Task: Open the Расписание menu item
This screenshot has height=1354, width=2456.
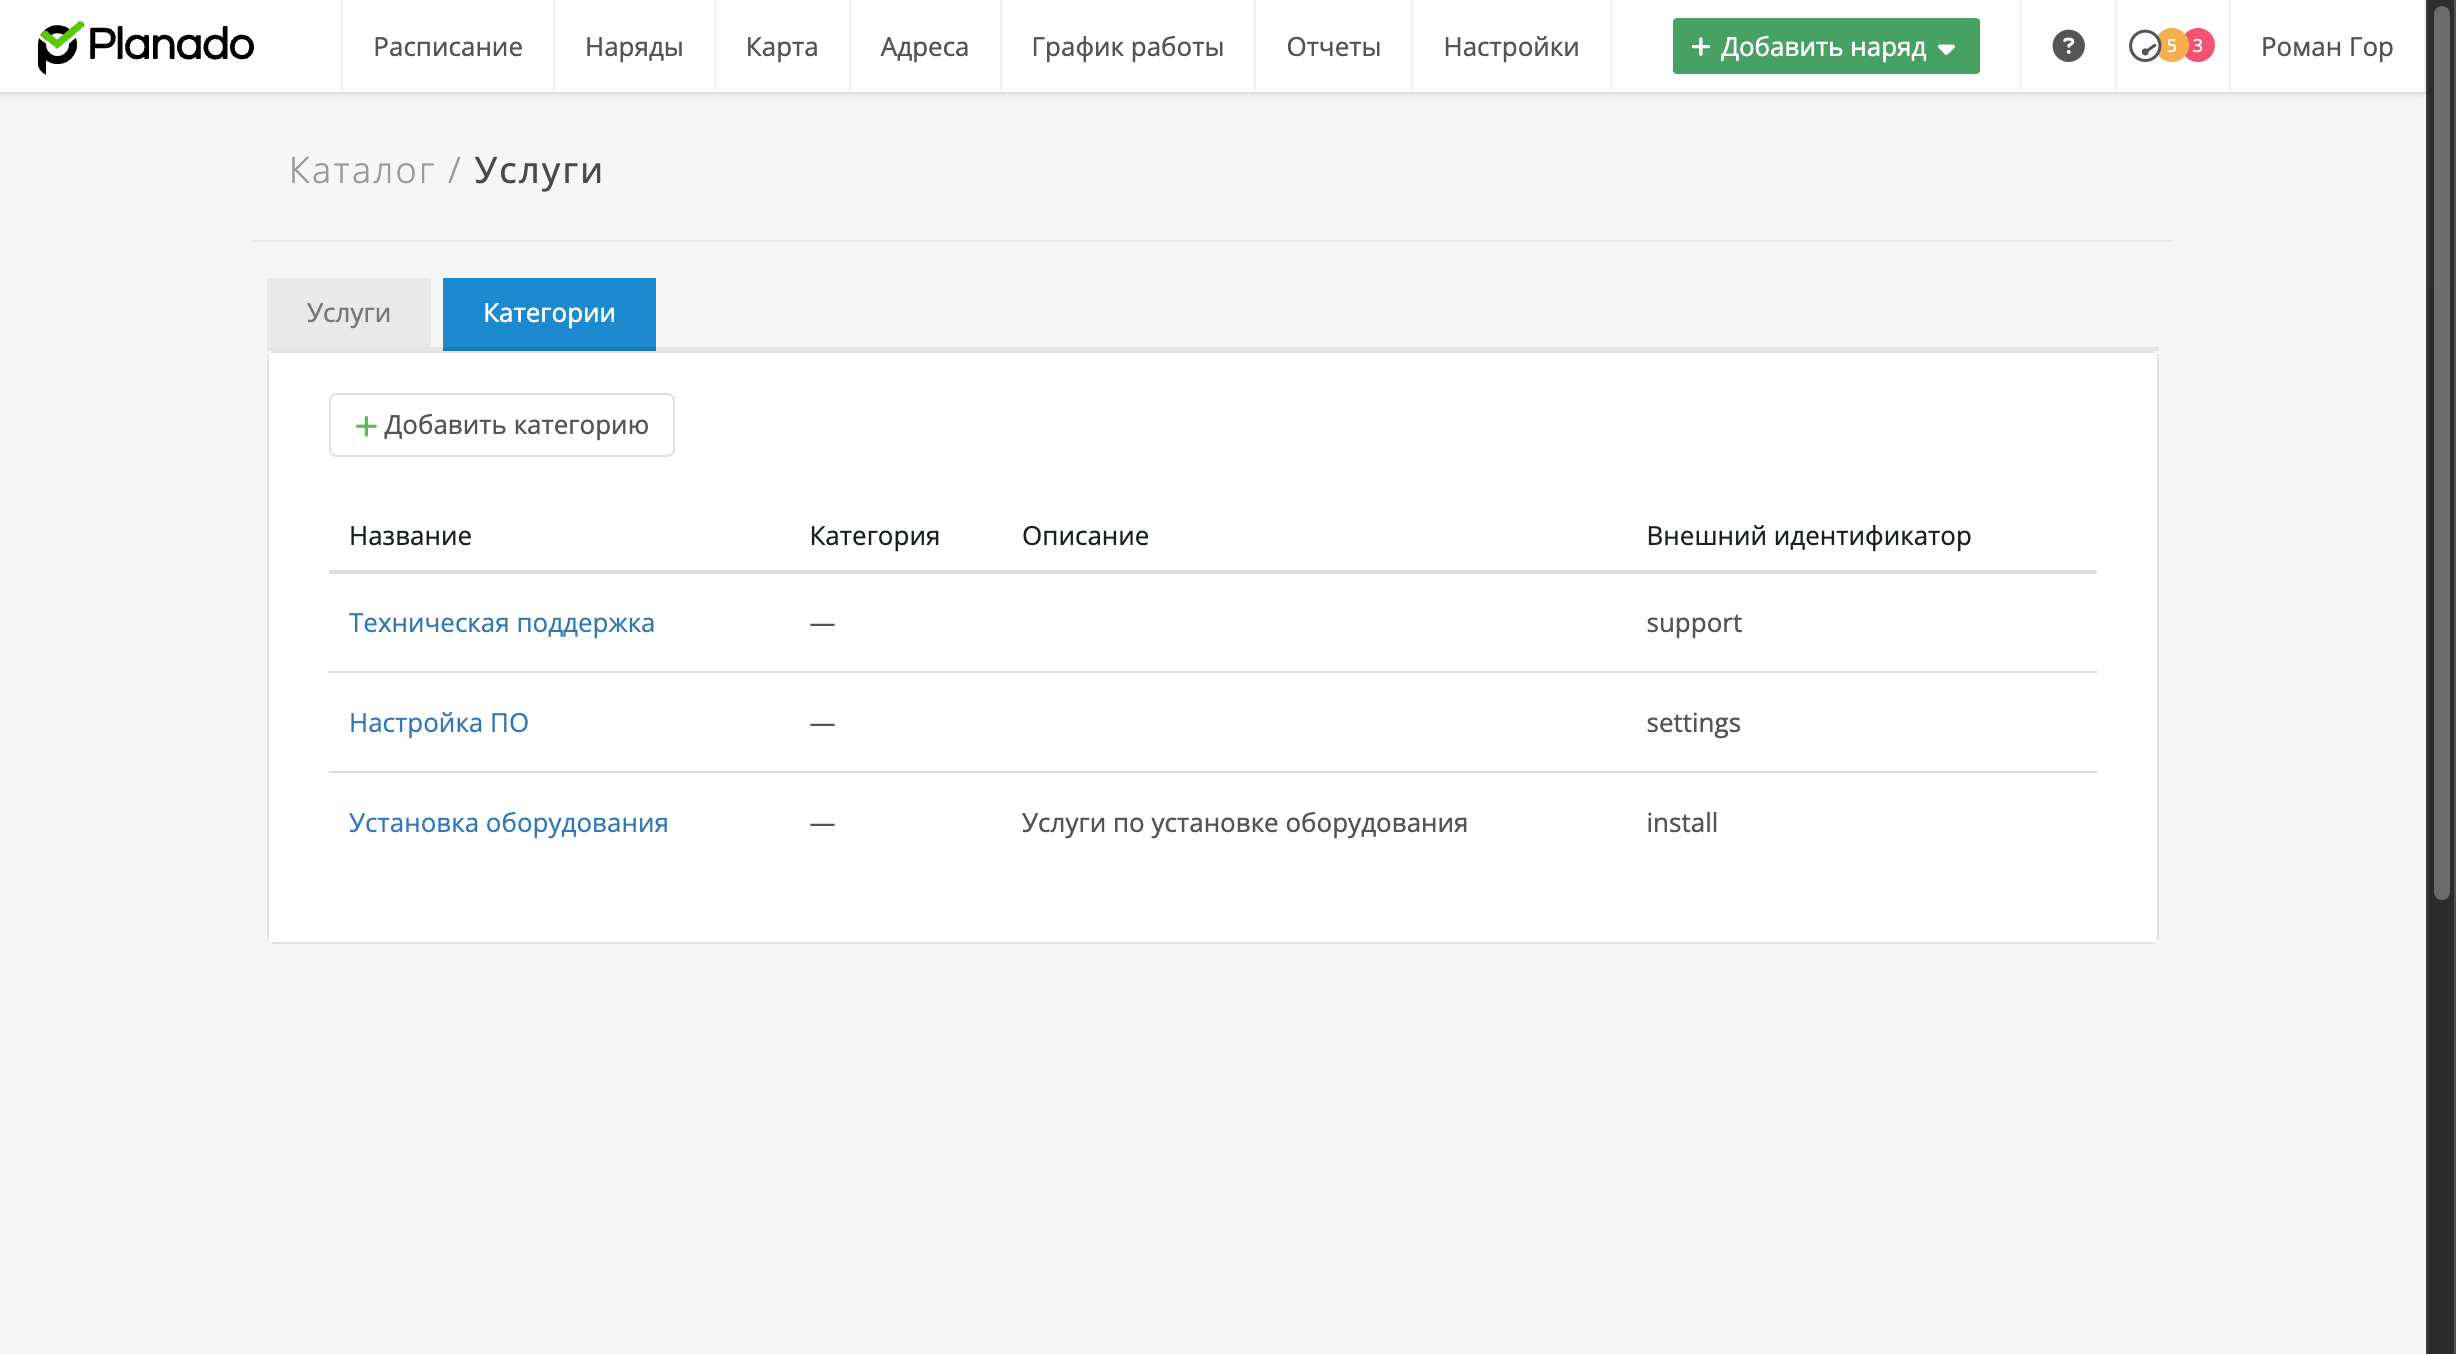Action: pos(447,46)
